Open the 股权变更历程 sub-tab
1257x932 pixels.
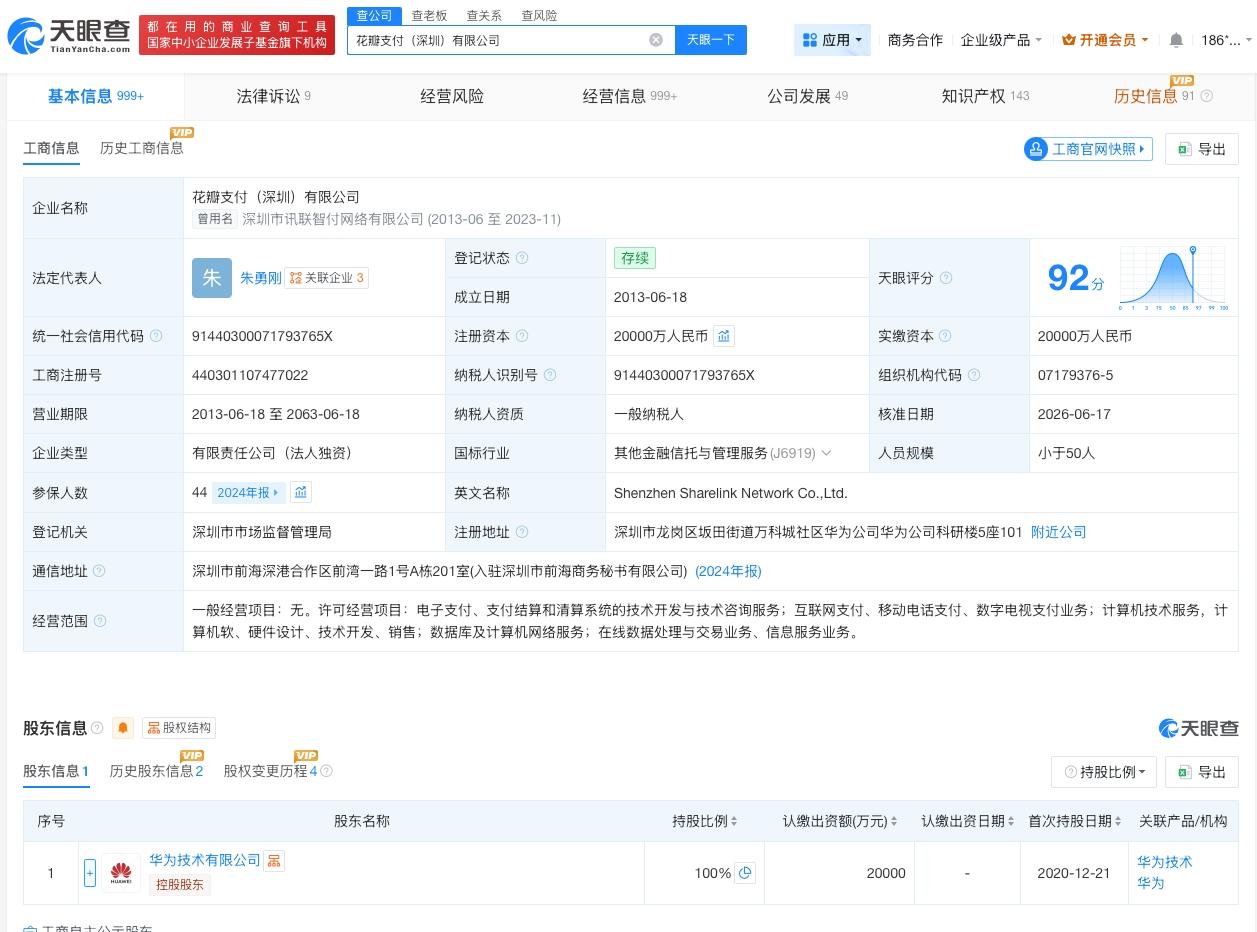tap(270, 771)
